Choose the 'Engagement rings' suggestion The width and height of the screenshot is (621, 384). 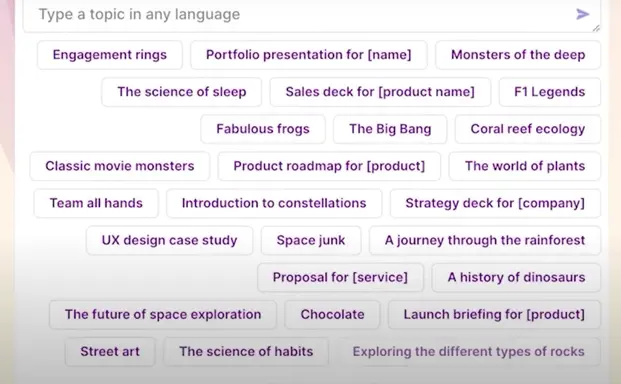[110, 55]
